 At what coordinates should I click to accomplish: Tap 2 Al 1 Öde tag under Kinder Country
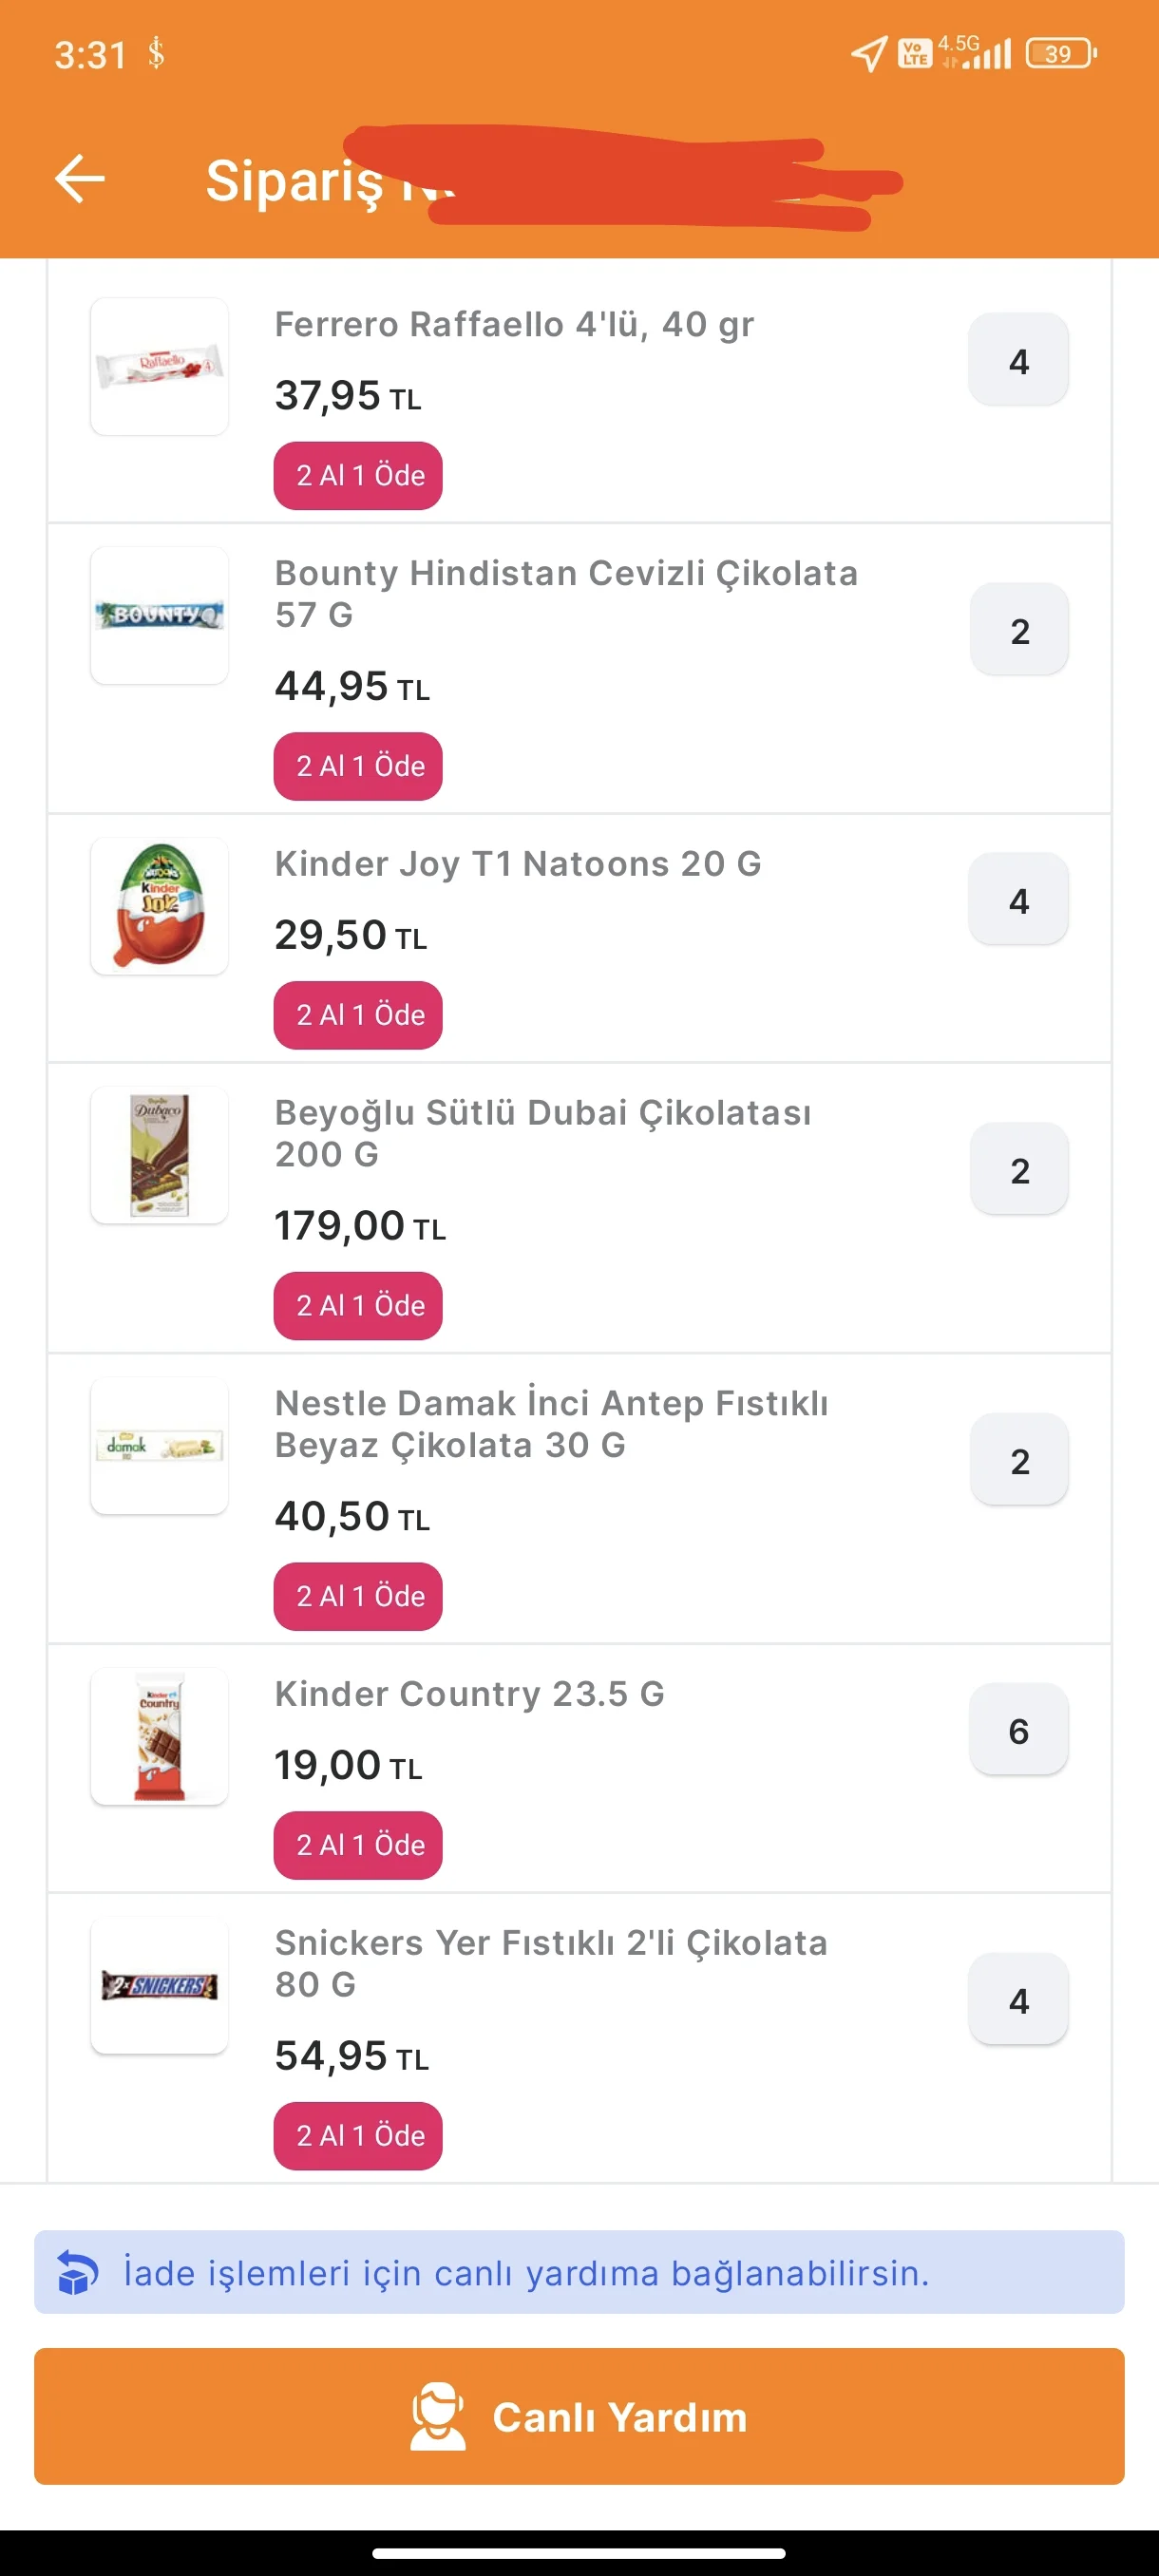pos(358,1845)
